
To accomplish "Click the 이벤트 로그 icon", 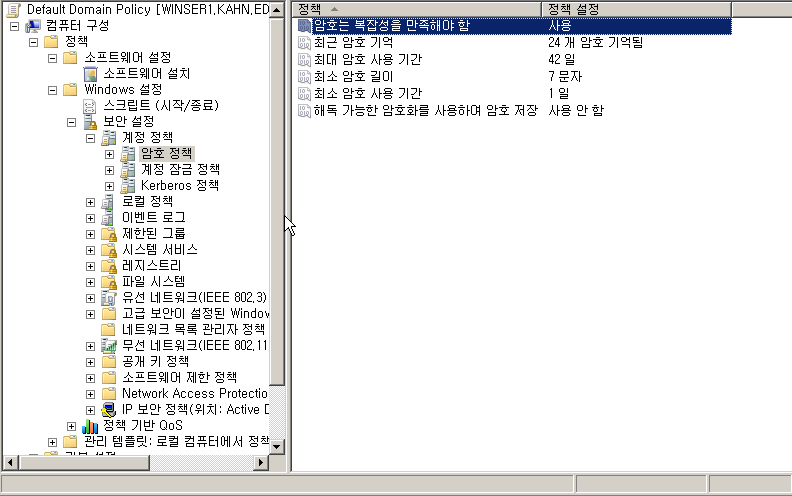I will (x=108, y=218).
